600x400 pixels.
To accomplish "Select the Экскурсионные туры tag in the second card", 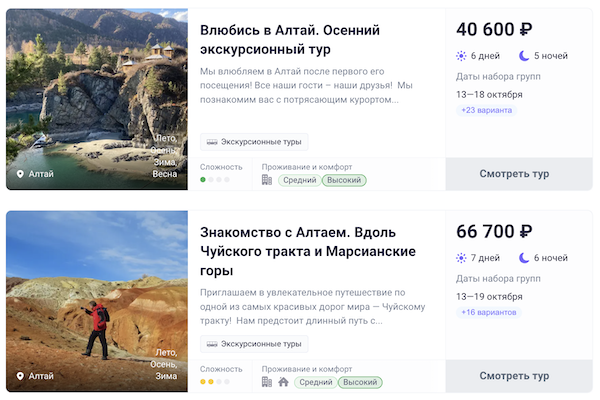I will (x=254, y=344).
